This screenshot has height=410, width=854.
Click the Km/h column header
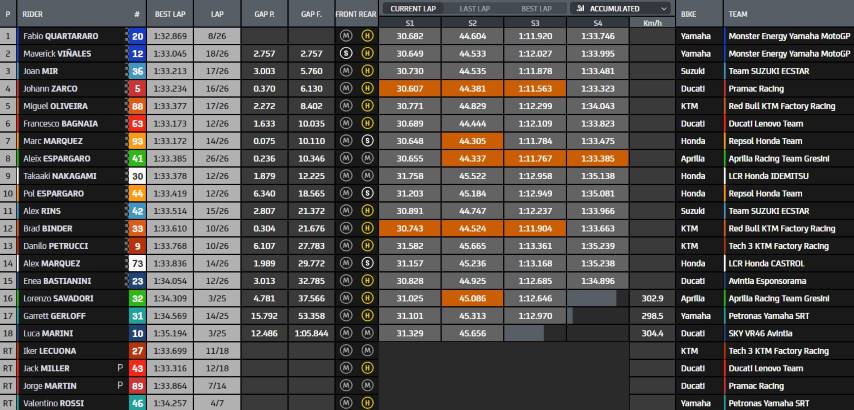coord(652,23)
